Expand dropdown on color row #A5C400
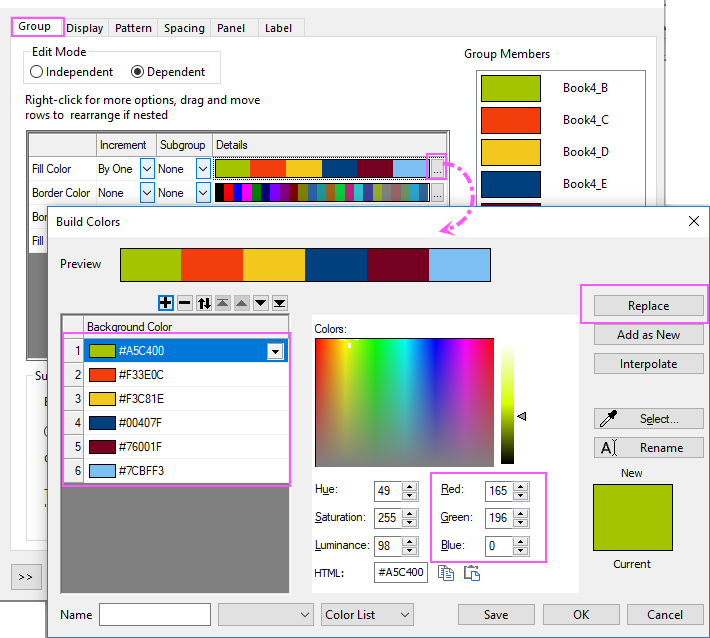The image size is (710, 638). (275, 351)
